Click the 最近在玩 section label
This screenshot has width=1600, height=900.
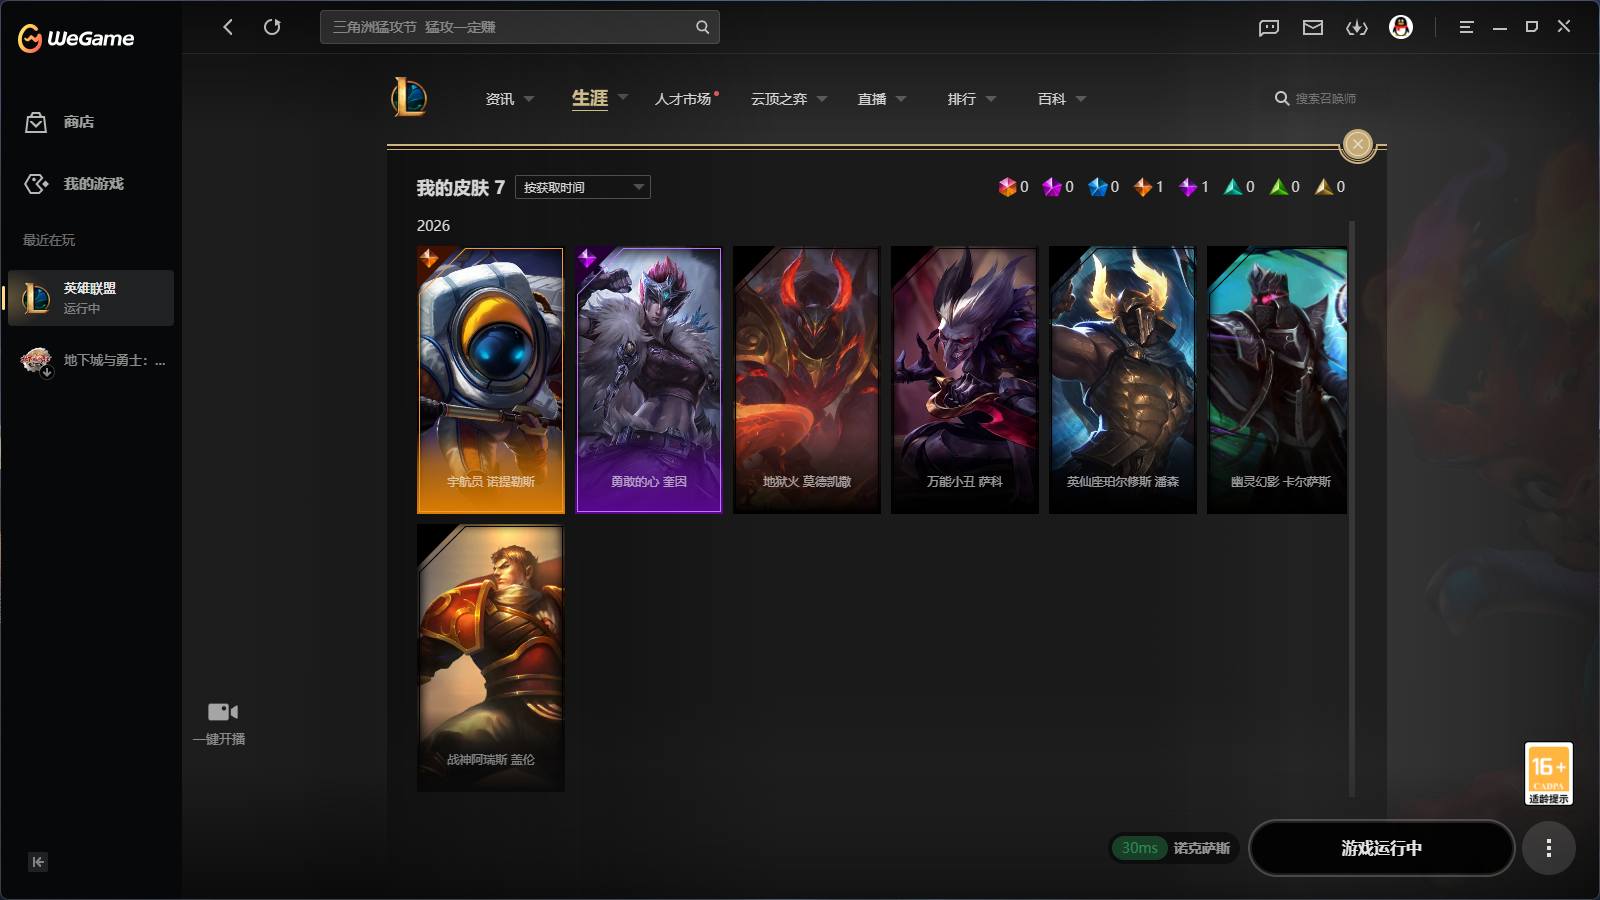pos(49,240)
